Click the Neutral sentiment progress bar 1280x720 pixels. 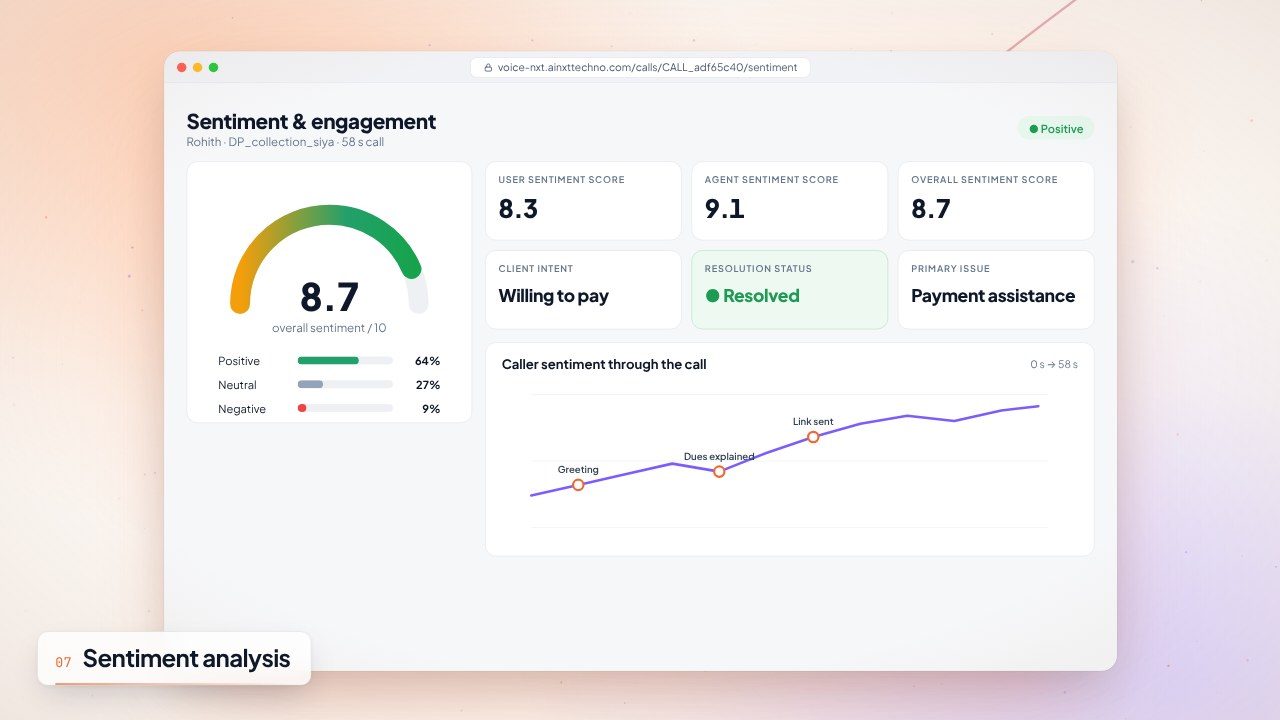pyautogui.click(x=345, y=385)
